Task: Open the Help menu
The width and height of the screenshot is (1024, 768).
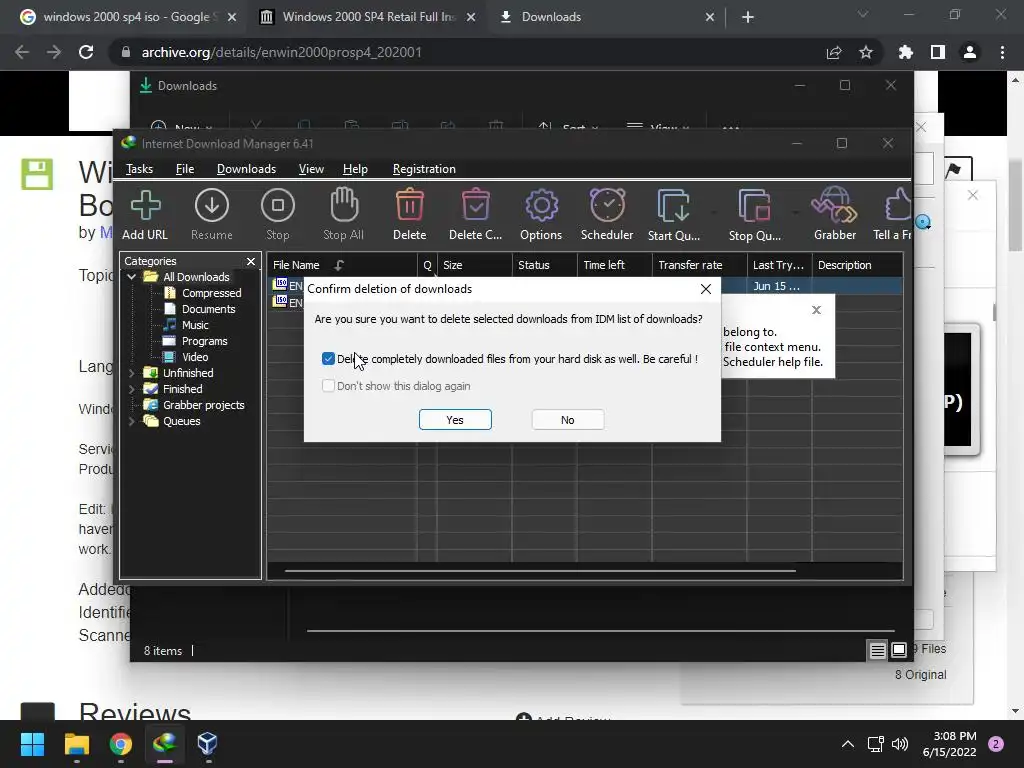Action: pyautogui.click(x=355, y=169)
